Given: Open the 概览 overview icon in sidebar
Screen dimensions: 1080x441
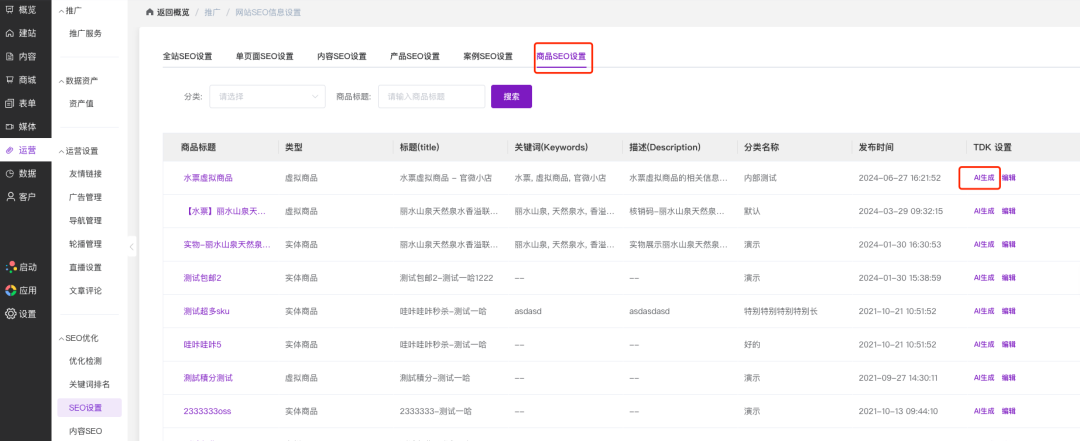Looking at the screenshot, I should coord(10,10).
